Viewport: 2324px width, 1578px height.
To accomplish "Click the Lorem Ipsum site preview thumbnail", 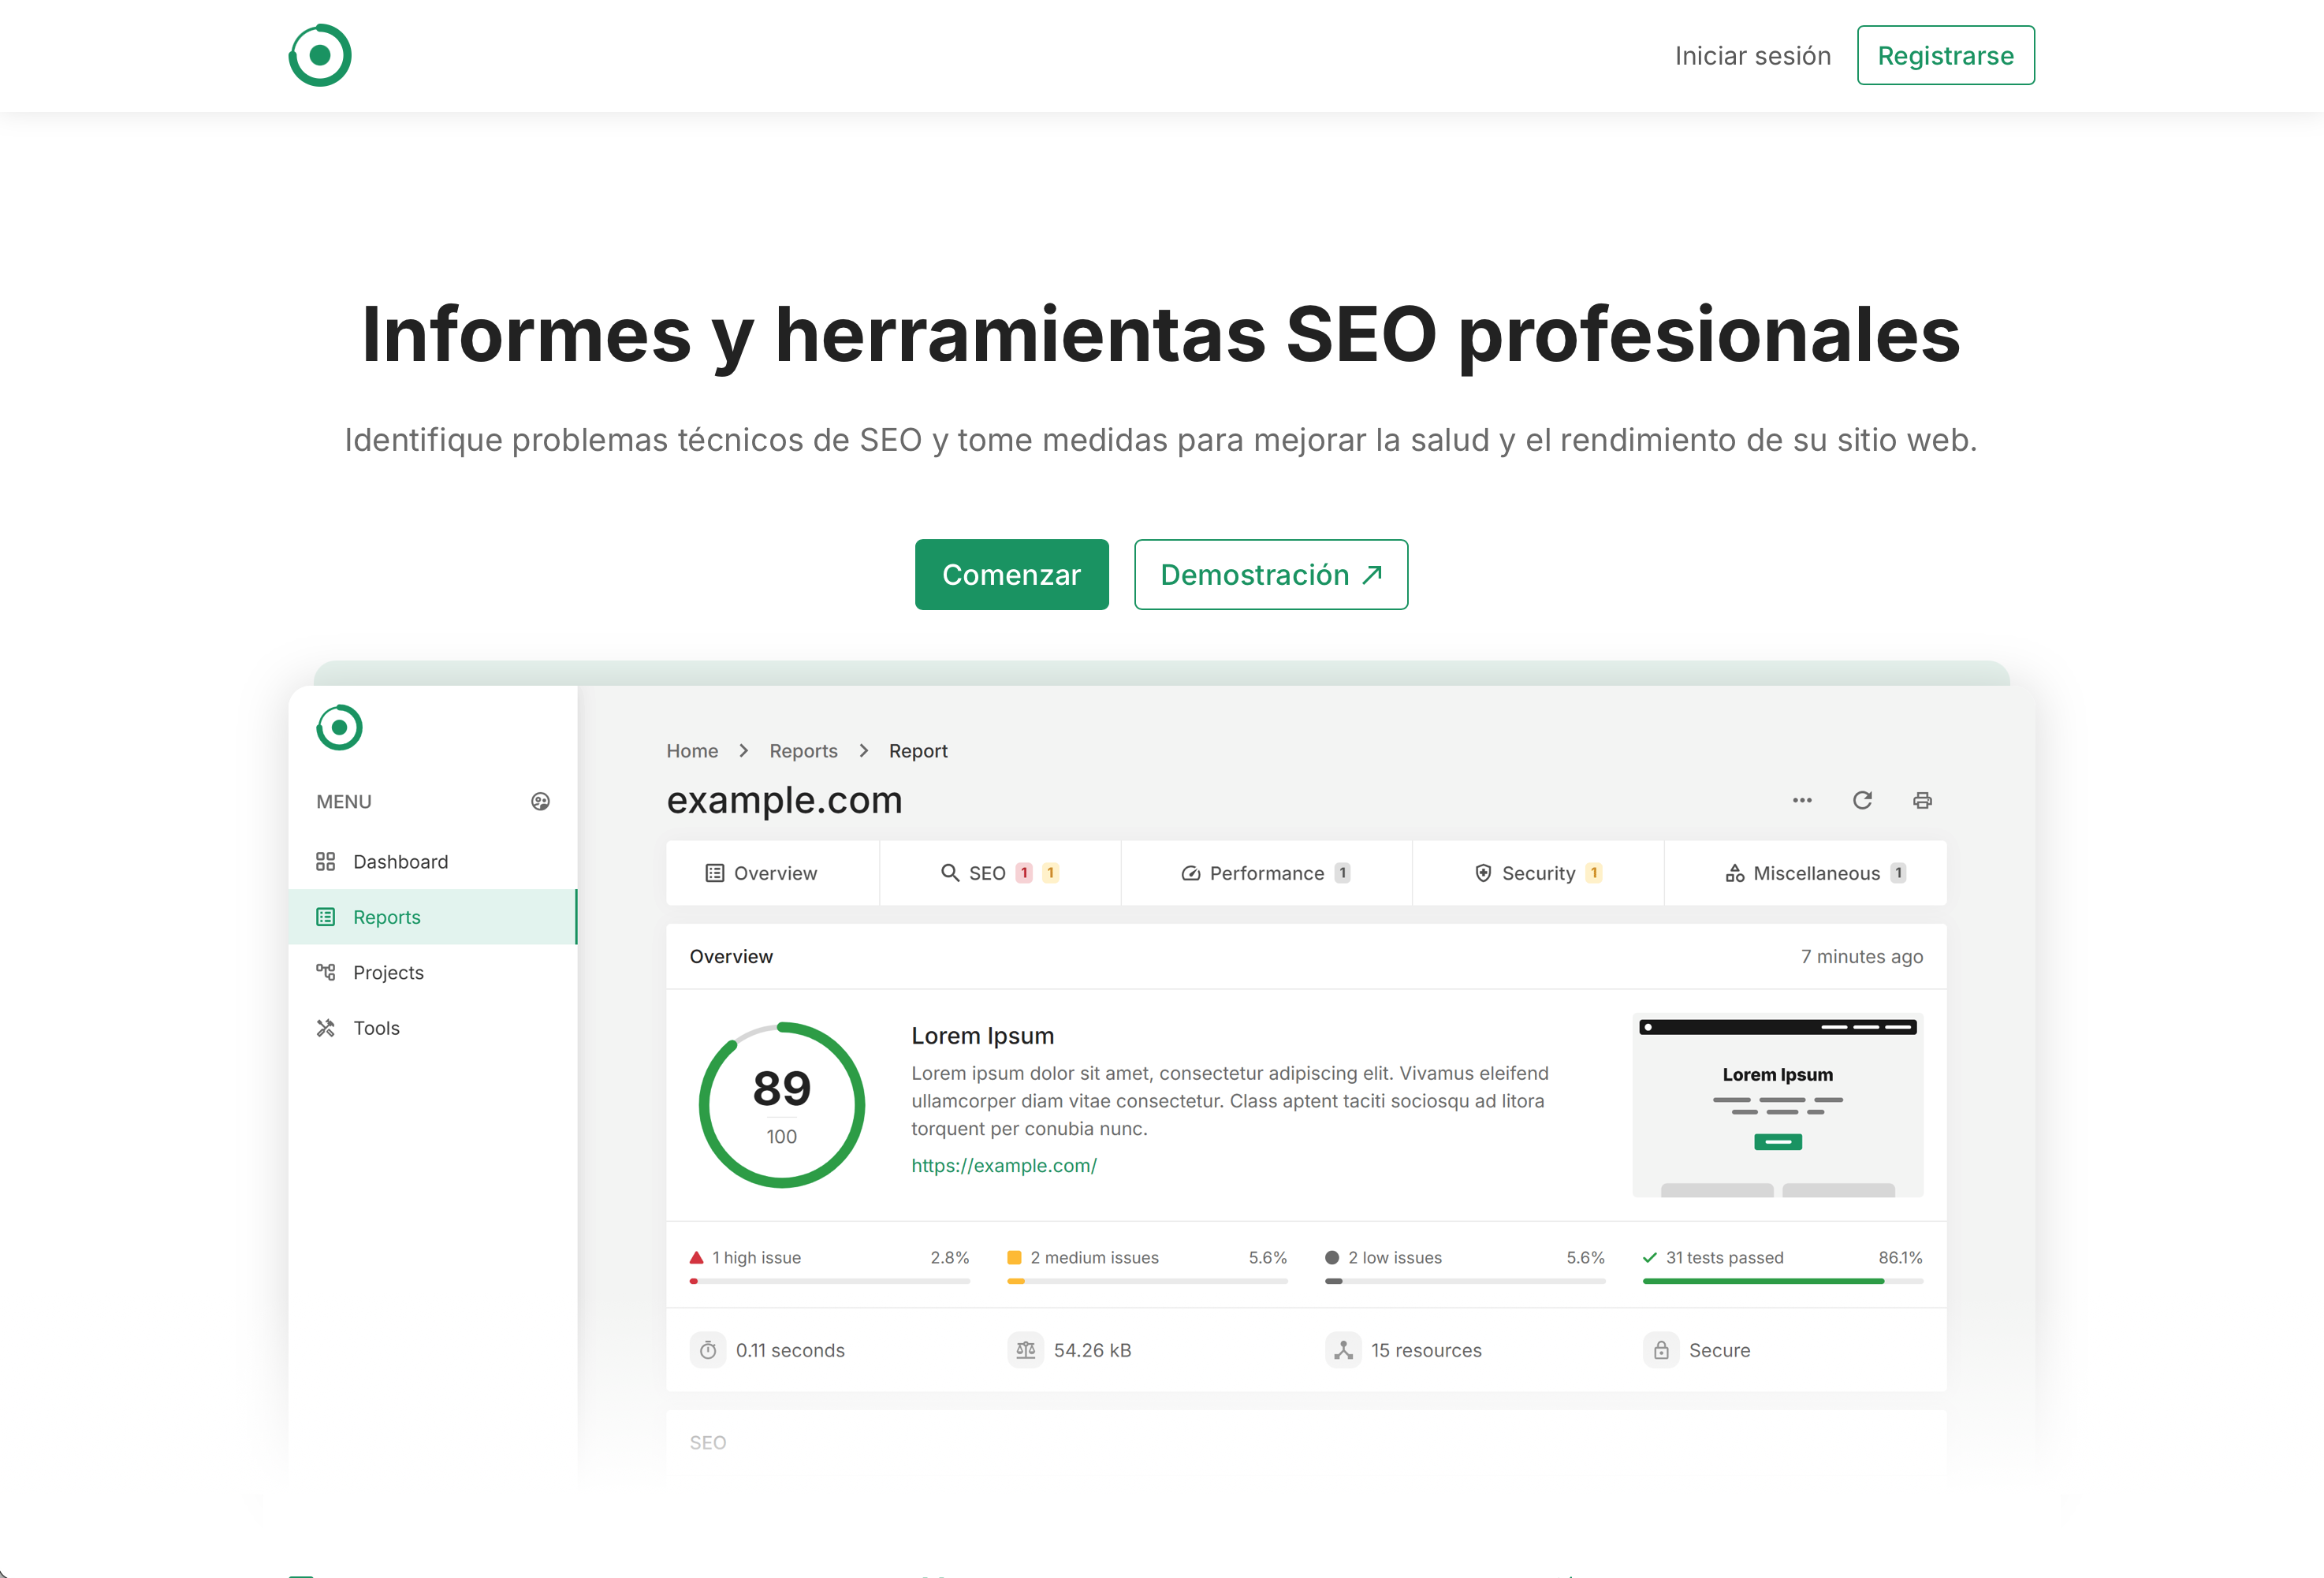I will [1777, 1105].
